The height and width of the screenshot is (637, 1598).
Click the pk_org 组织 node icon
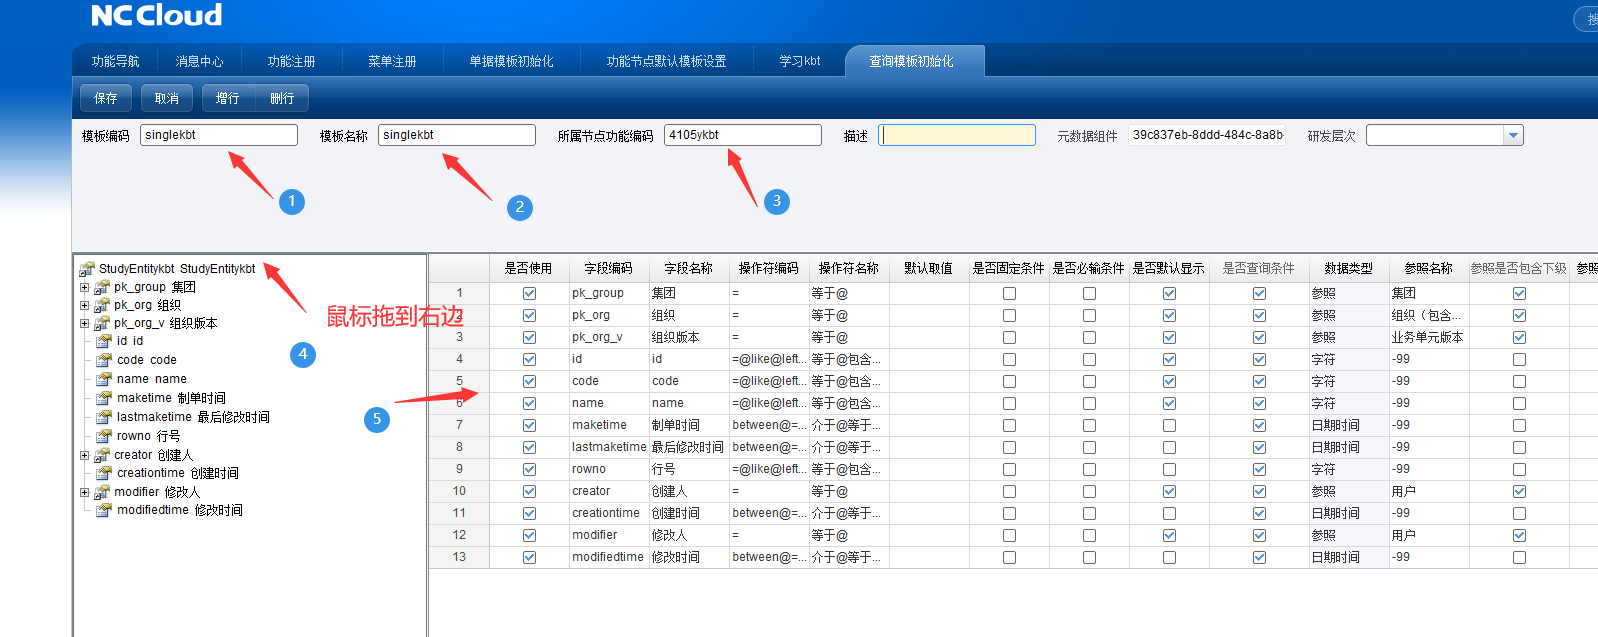click(x=102, y=305)
